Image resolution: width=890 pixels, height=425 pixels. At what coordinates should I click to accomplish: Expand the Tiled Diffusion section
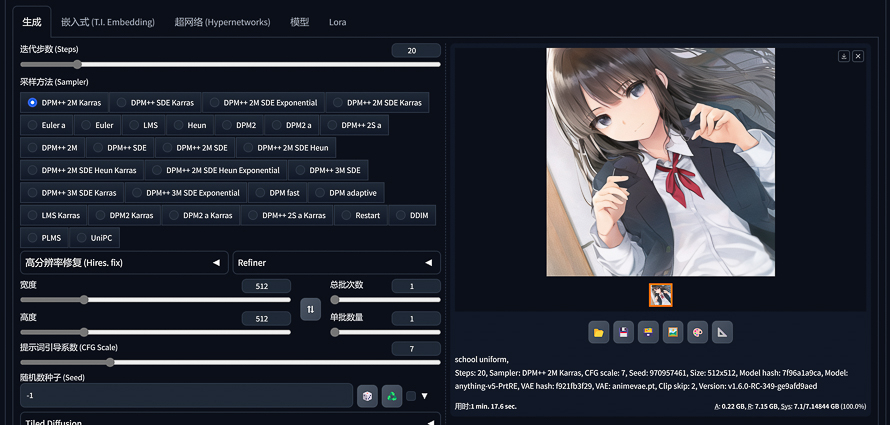pyautogui.click(x=230, y=419)
